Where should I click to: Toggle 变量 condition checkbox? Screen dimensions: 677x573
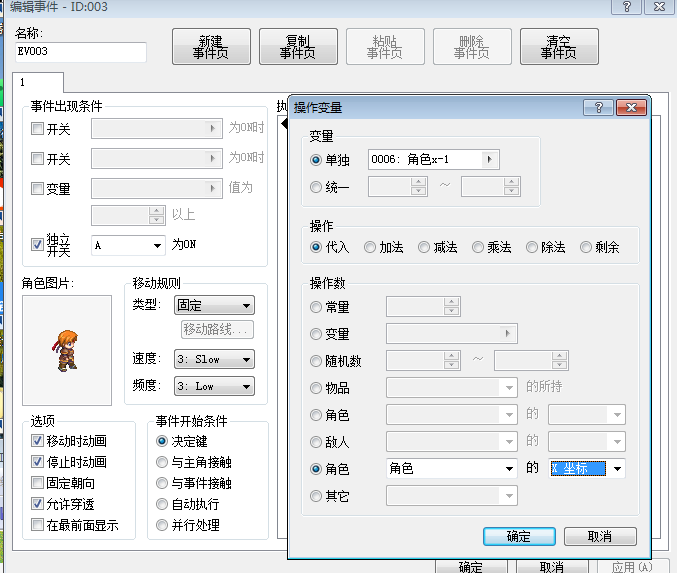click(x=38, y=188)
